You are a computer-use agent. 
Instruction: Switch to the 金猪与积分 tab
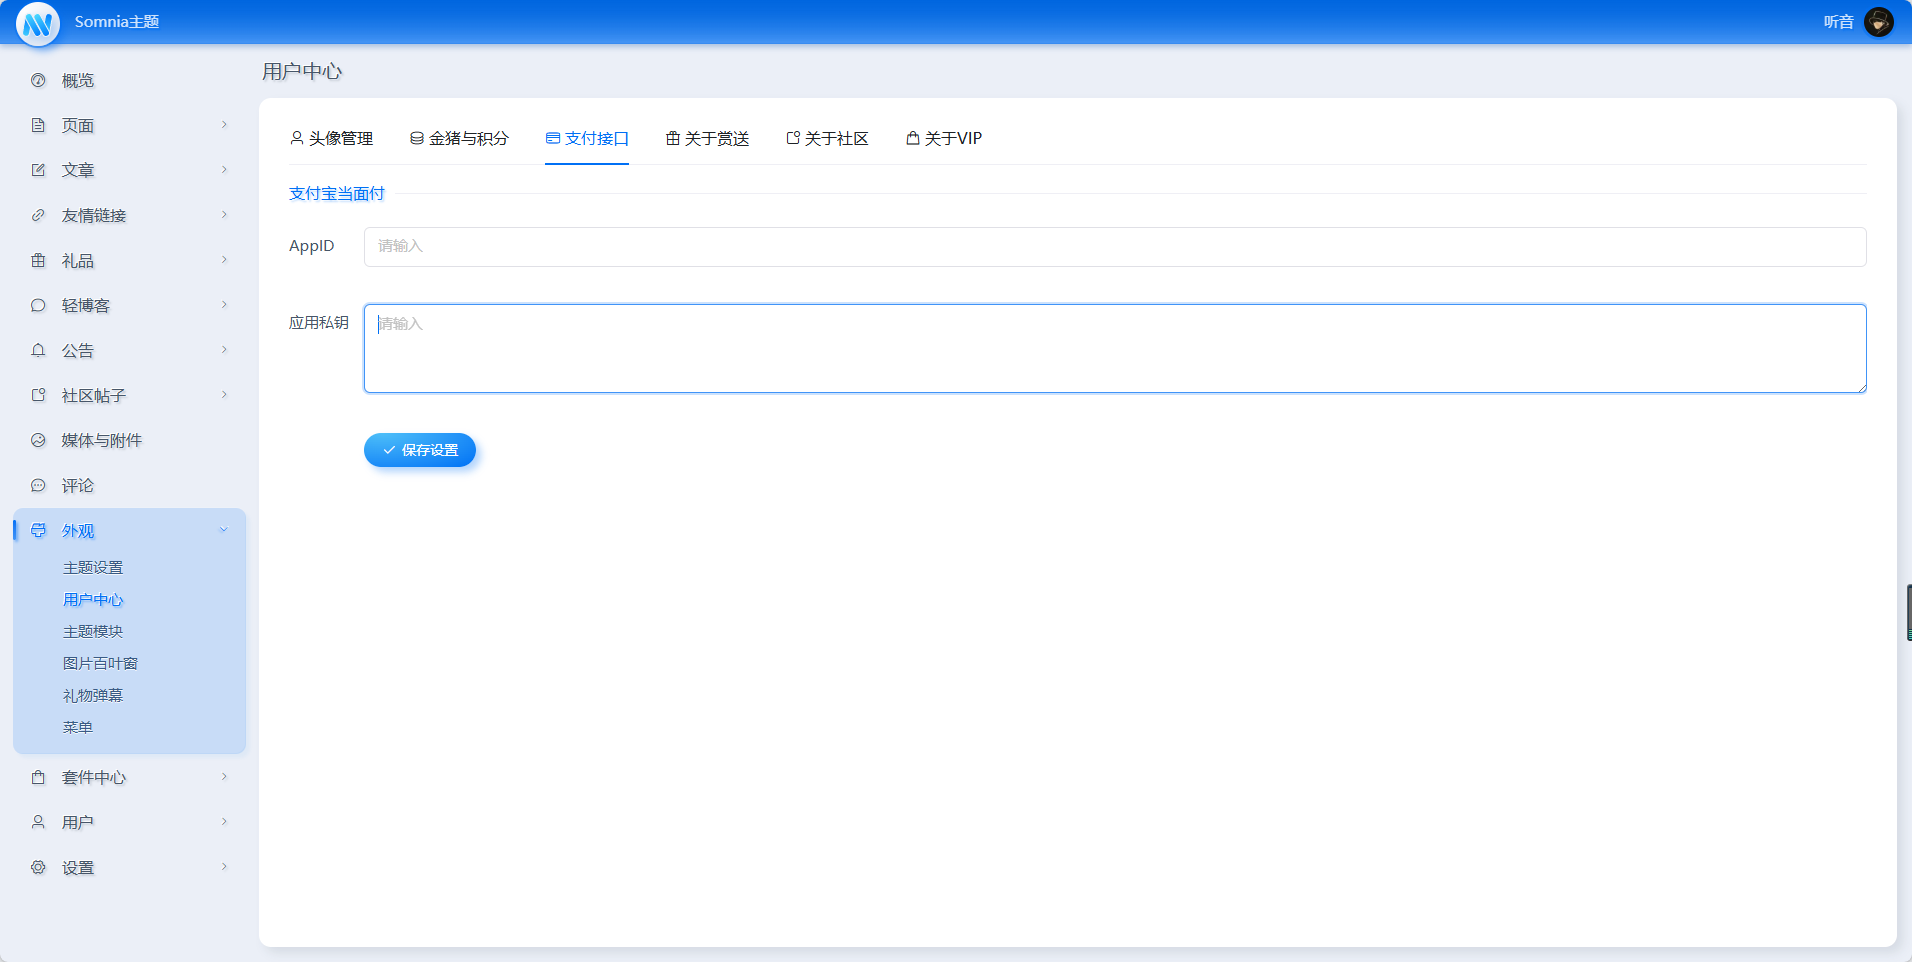coord(459,139)
